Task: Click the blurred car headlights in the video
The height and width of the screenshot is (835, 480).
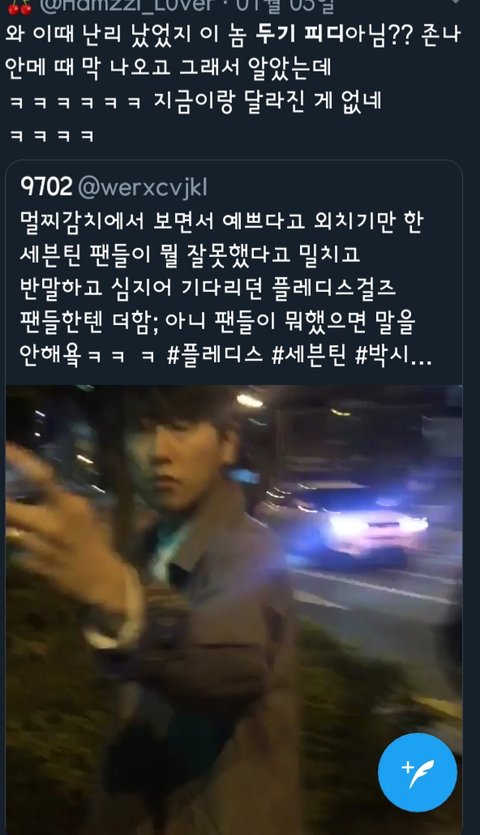Action: [x=378, y=525]
